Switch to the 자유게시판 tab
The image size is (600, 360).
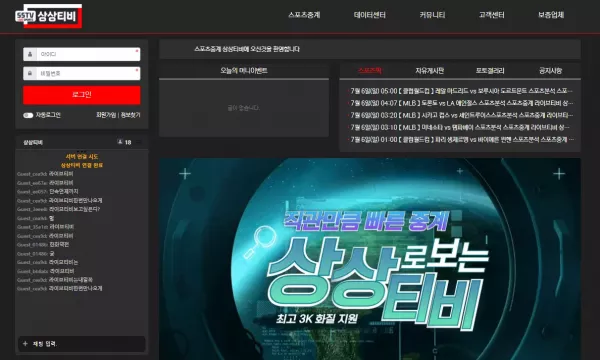coord(430,71)
